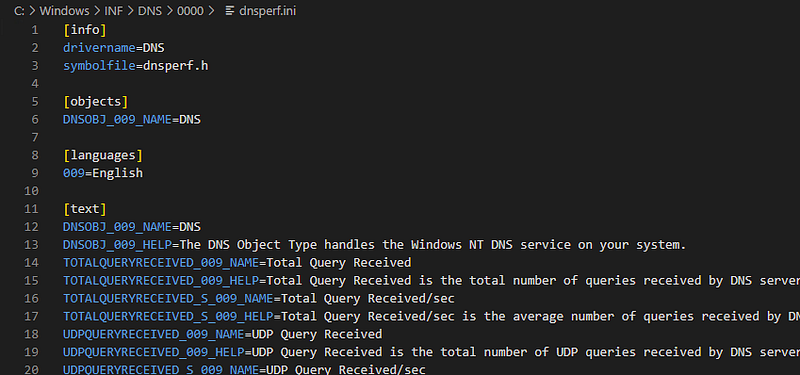The width and height of the screenshot is (800, 375).
Task: Click the [text] section header
Action: pos(85,209)
